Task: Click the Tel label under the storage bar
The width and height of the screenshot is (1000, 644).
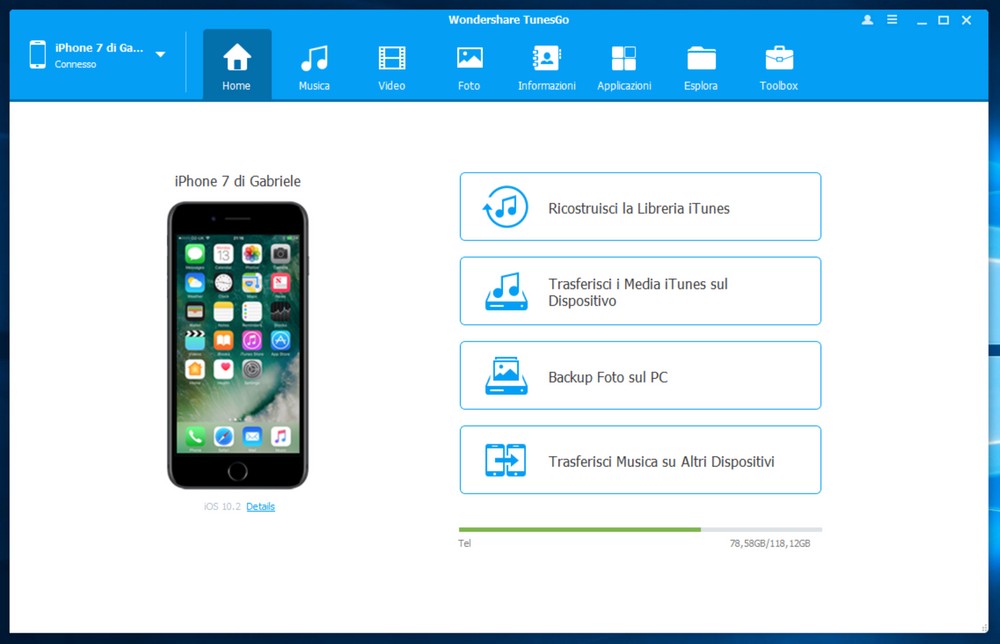Action: coord(464,543)
